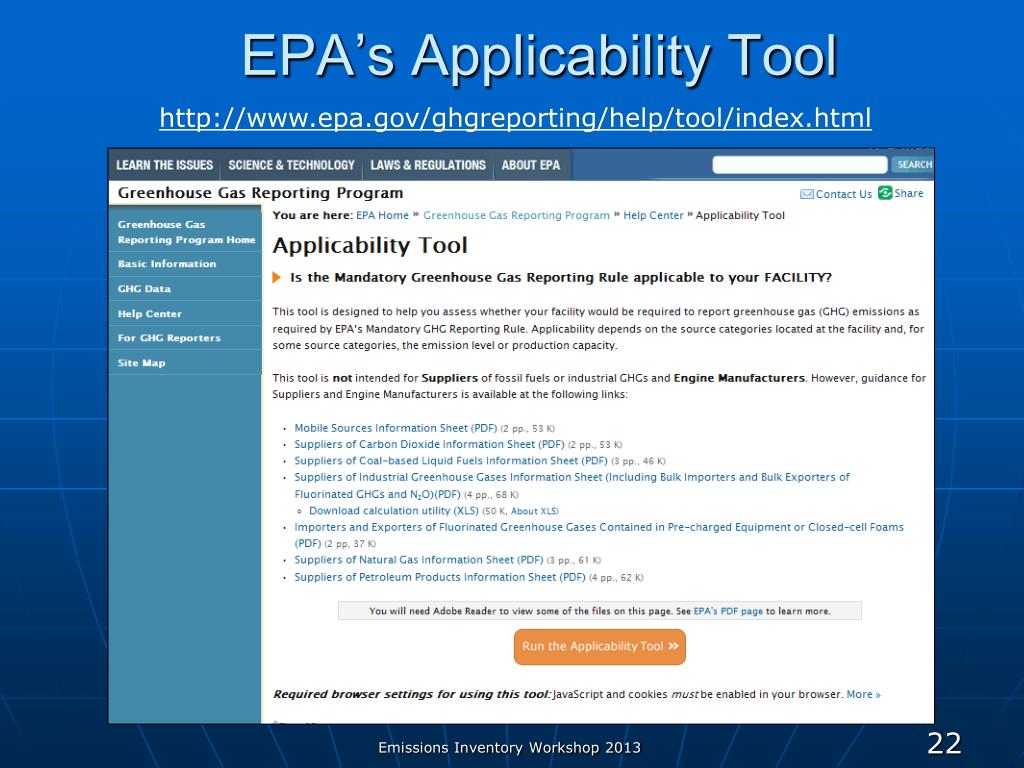
Task: Open Greenhouse Gas Reporting Program breadcrumb
Action: click(516, 216)
